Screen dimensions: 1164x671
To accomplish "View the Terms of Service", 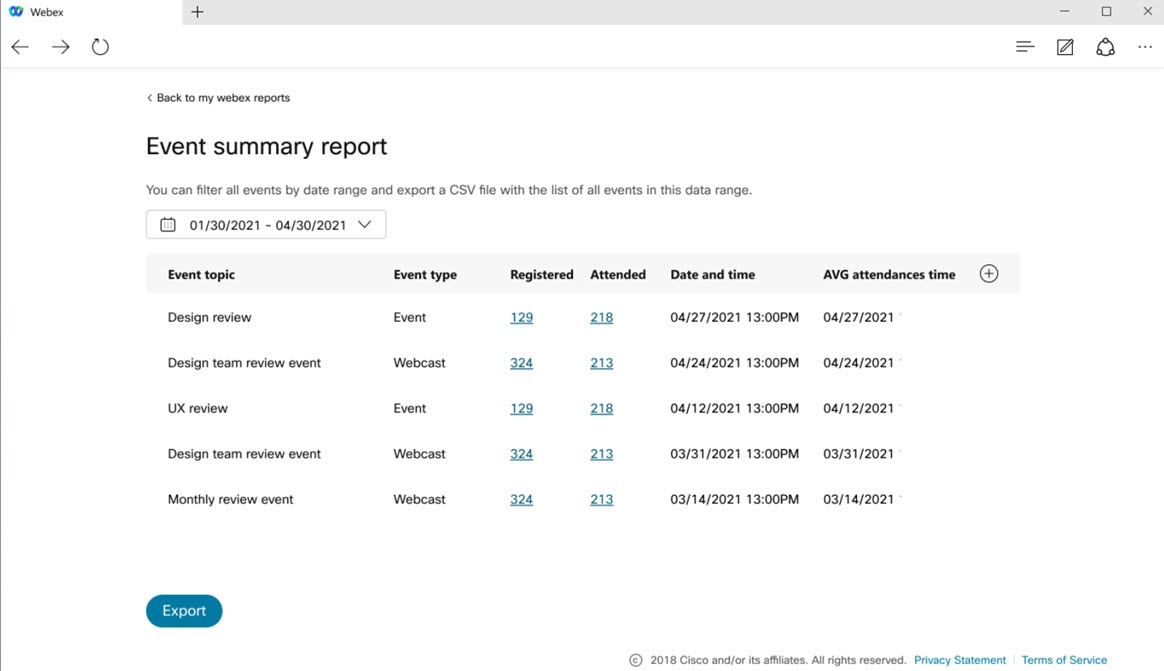I will click(1064, 659).
